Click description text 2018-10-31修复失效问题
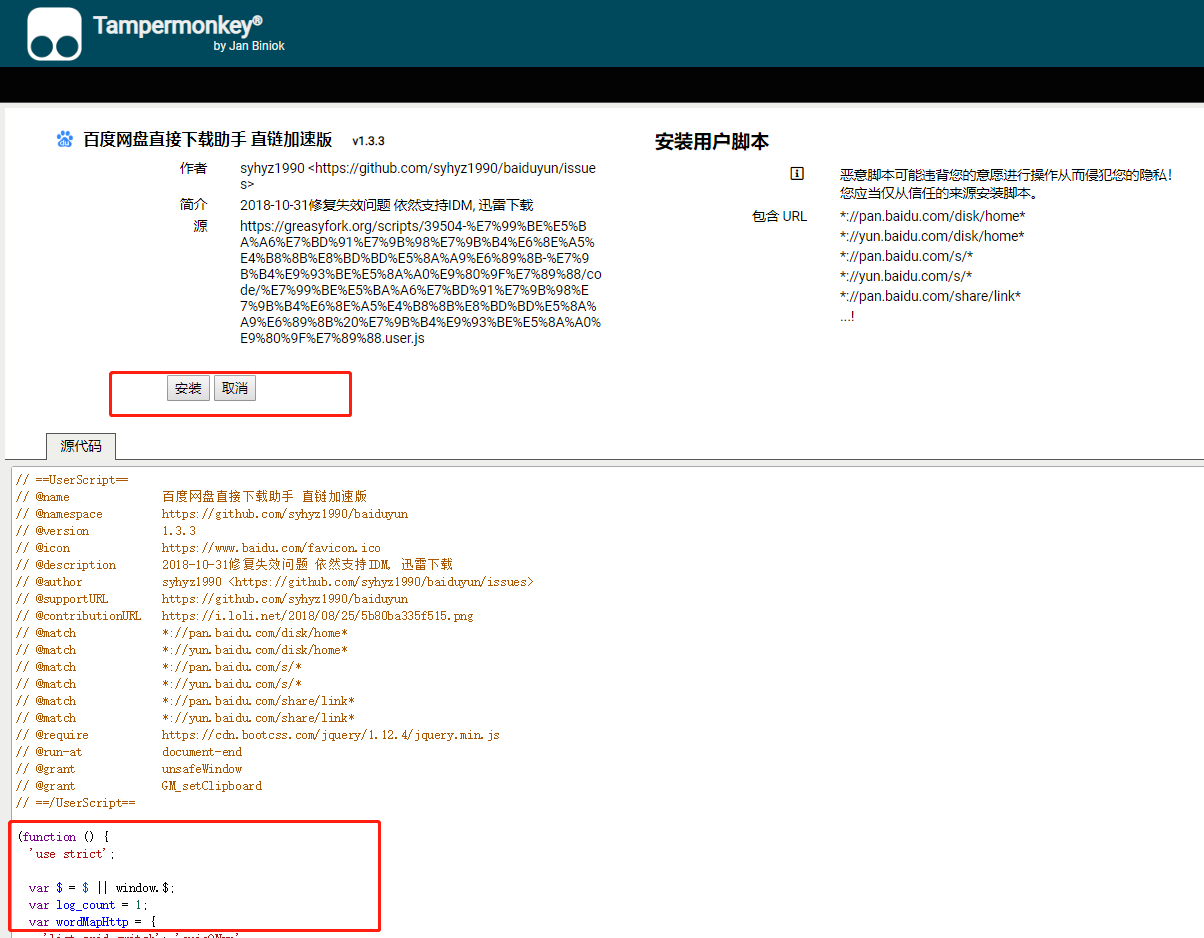The width and height of the screenshot is (1204, 938). coord(387,205)
